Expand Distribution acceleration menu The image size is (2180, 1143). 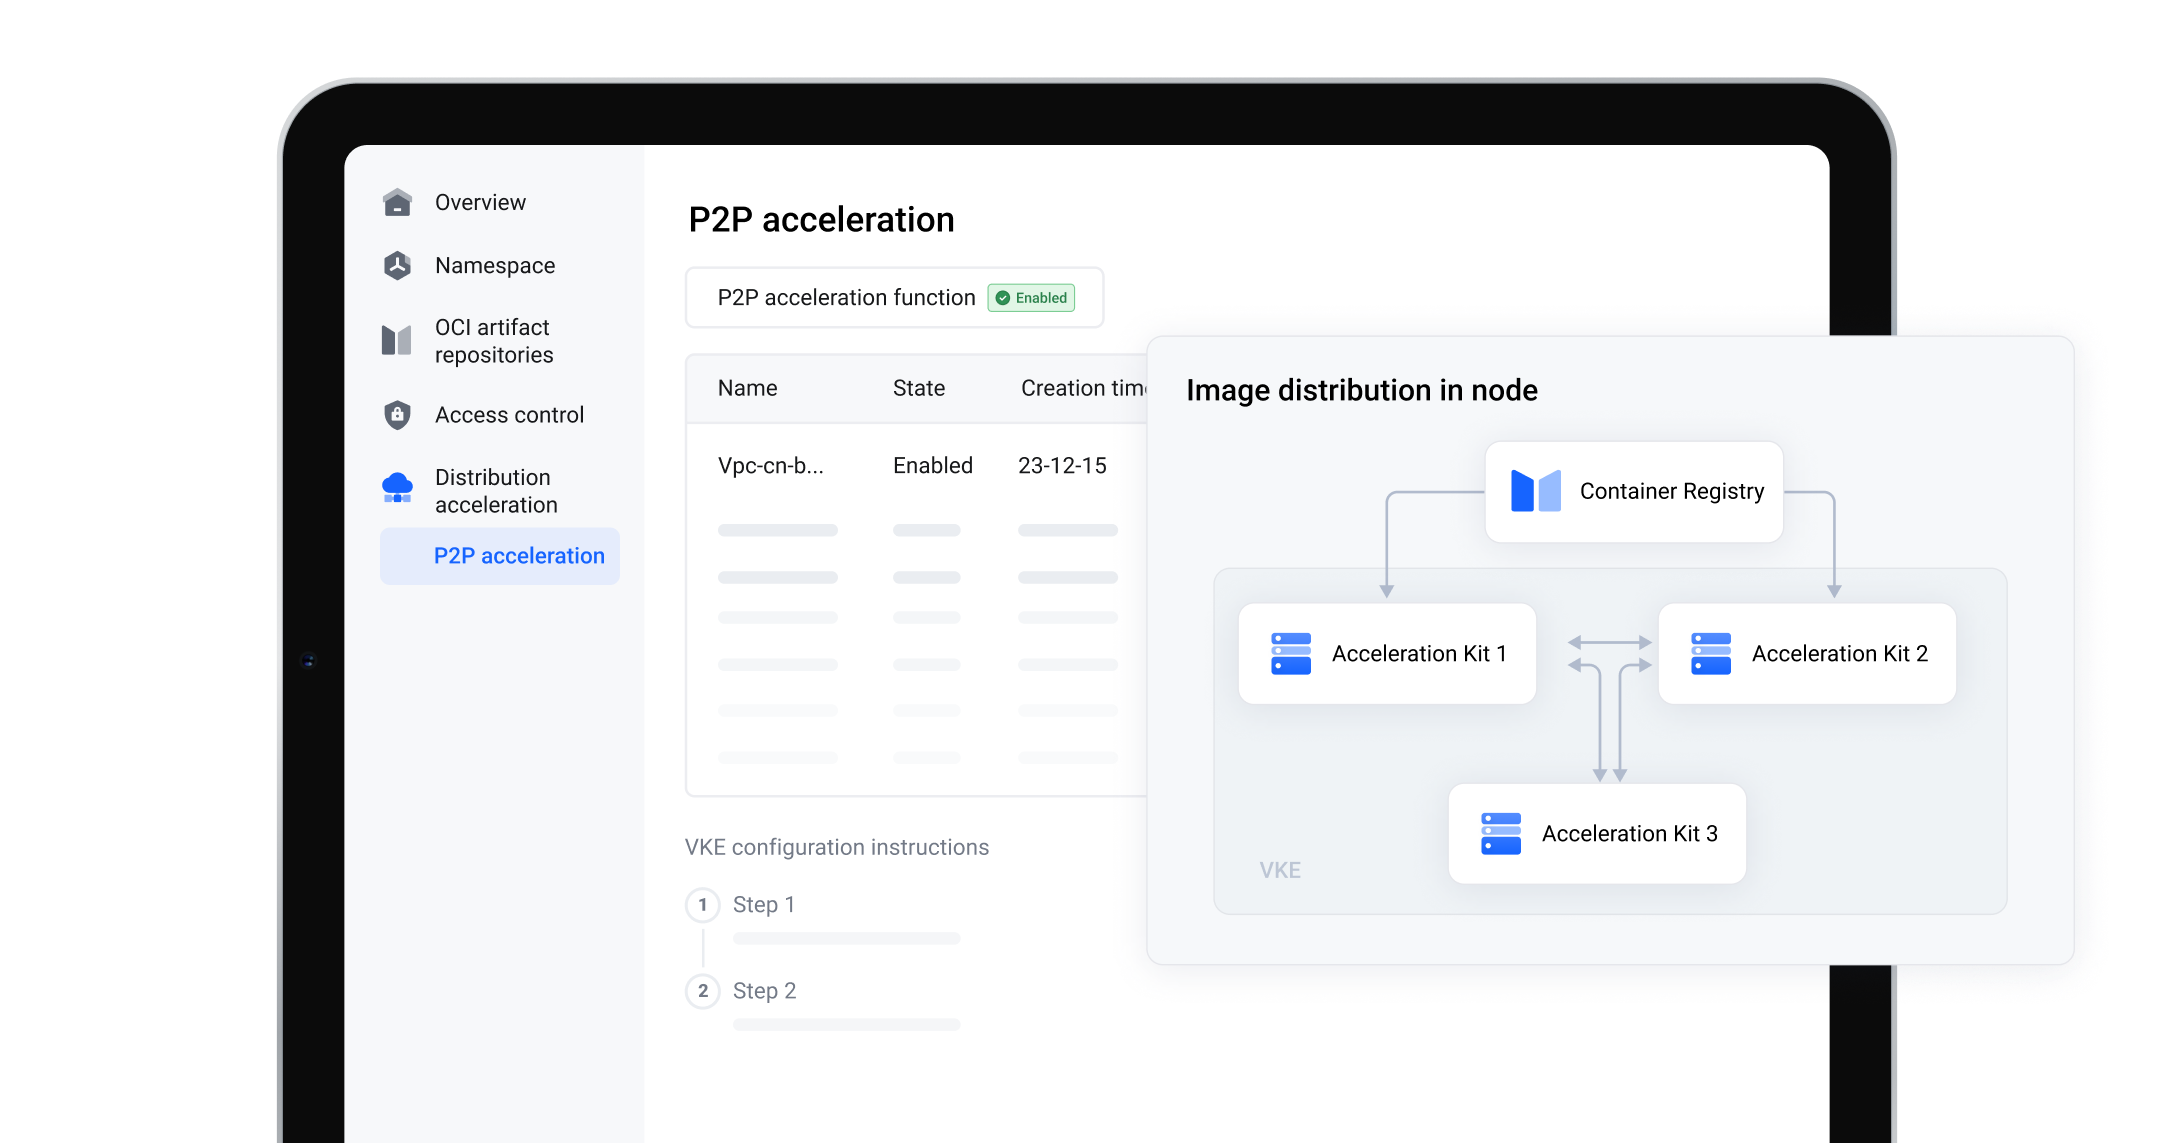tap(496, 491)
